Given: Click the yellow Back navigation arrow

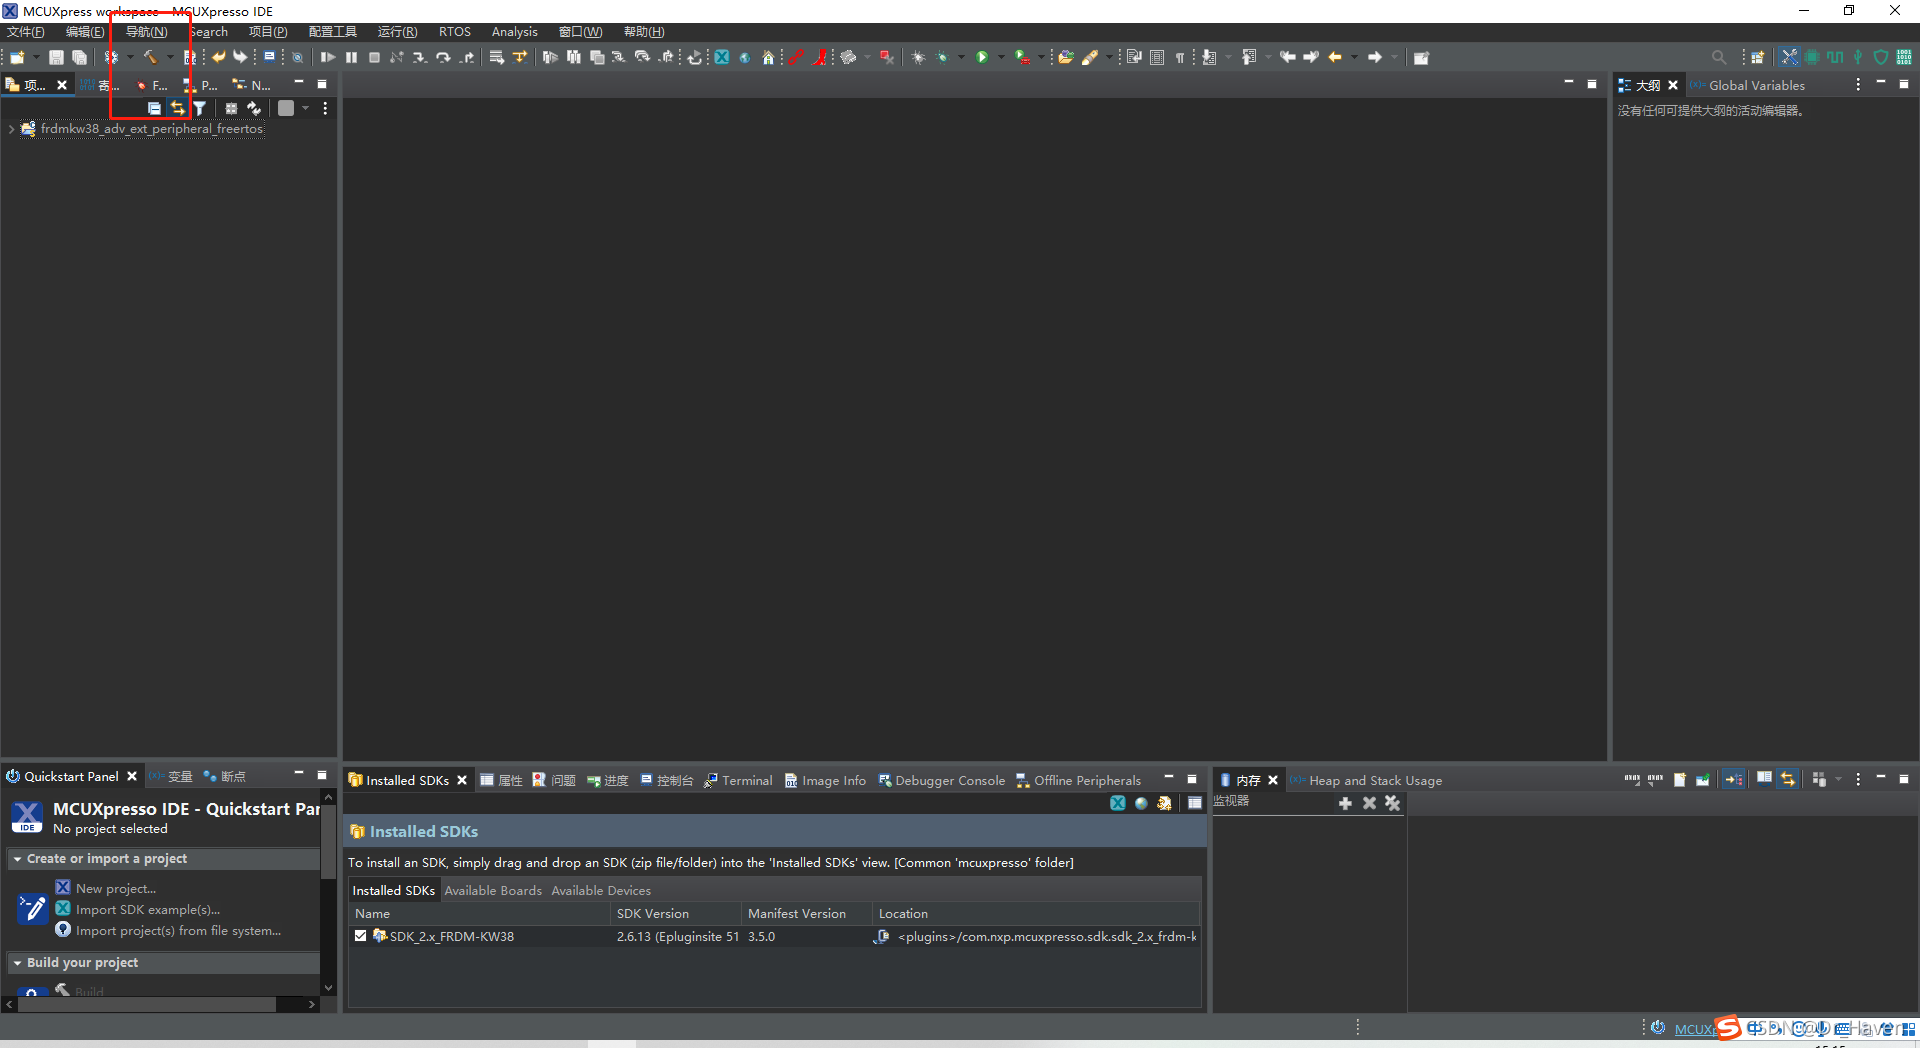Looking at the screenshot, I should 1335,57.
